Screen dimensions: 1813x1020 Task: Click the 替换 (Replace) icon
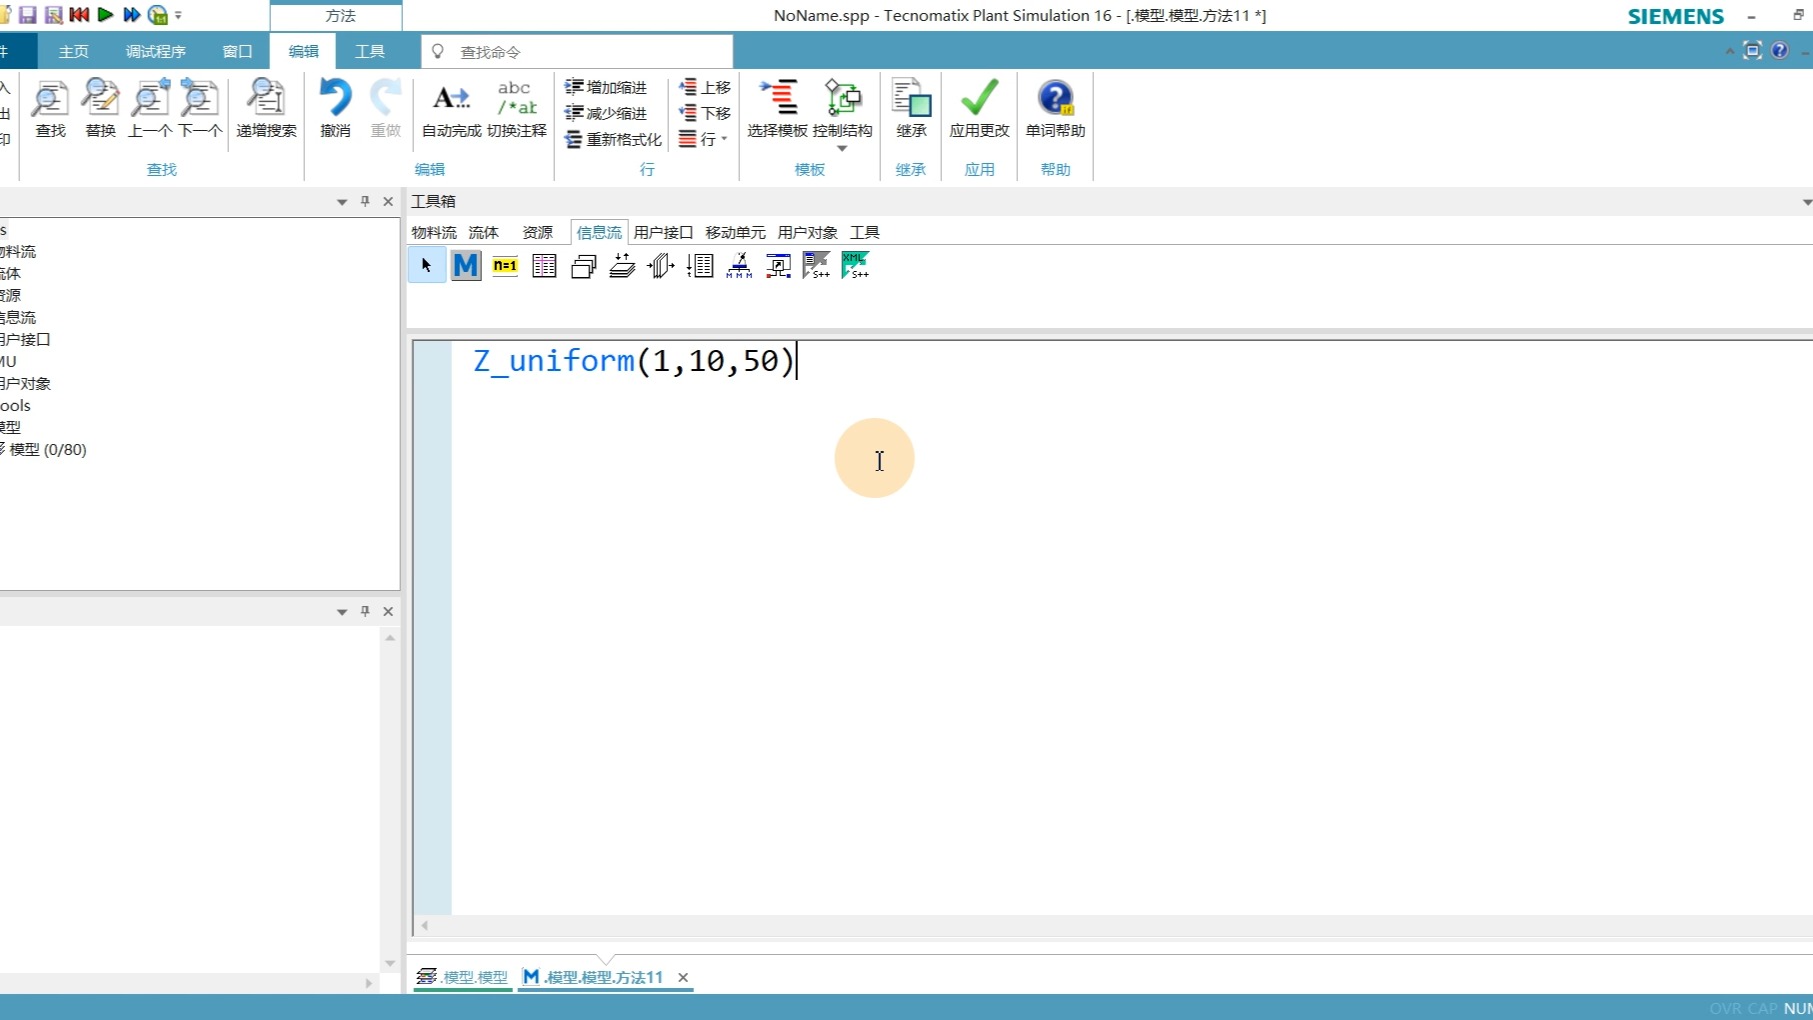pyautogui.click(x=100, y=108)
